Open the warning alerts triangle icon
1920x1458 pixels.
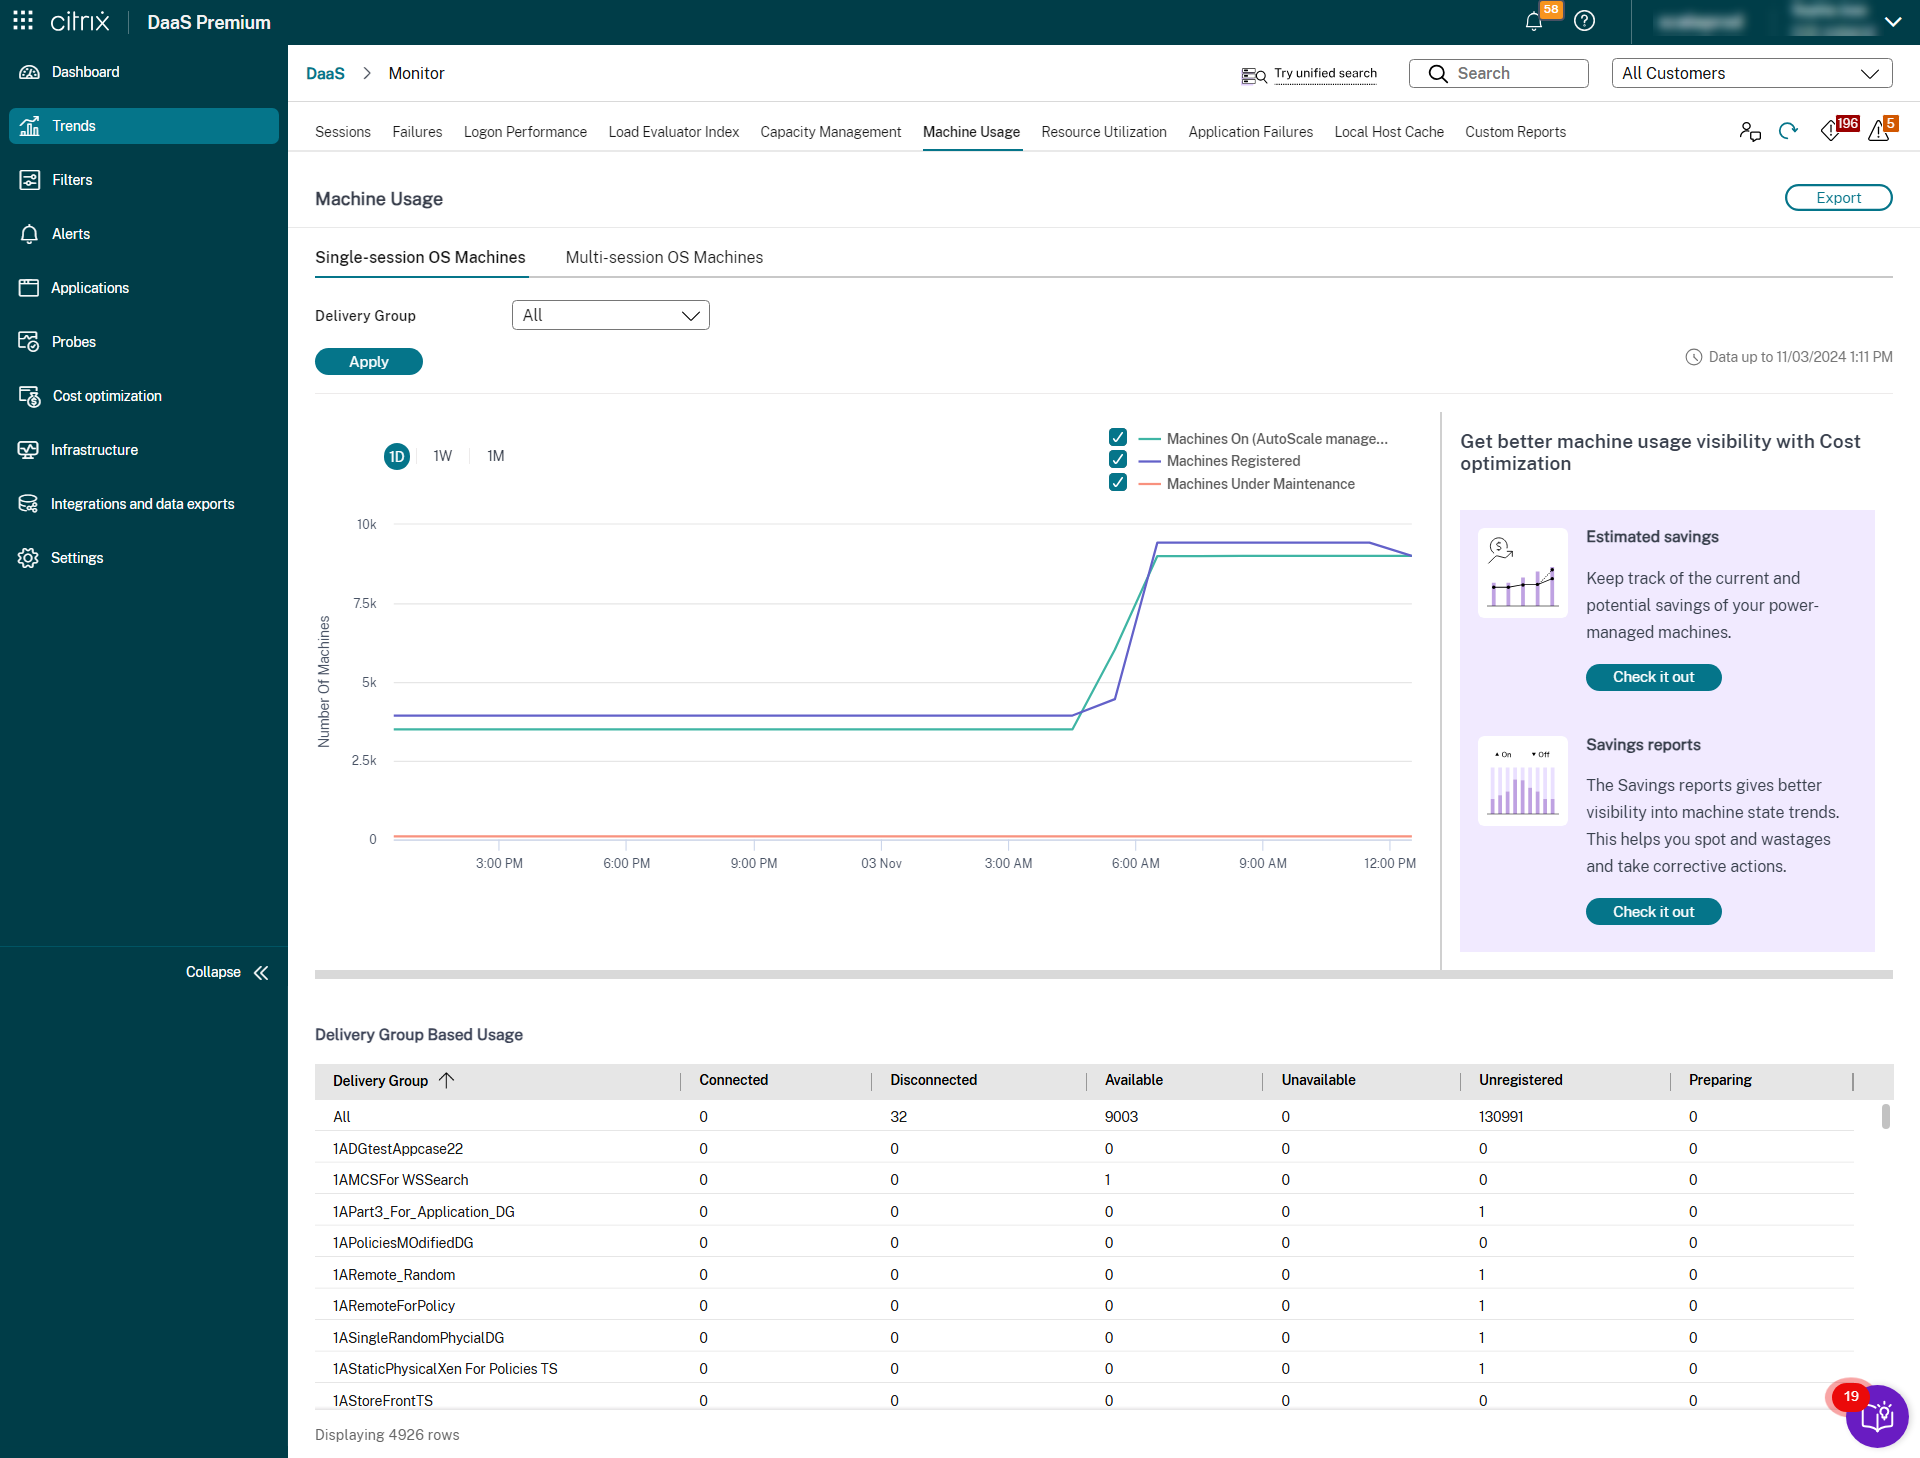pyautogui.click(x=1879, y=131)
